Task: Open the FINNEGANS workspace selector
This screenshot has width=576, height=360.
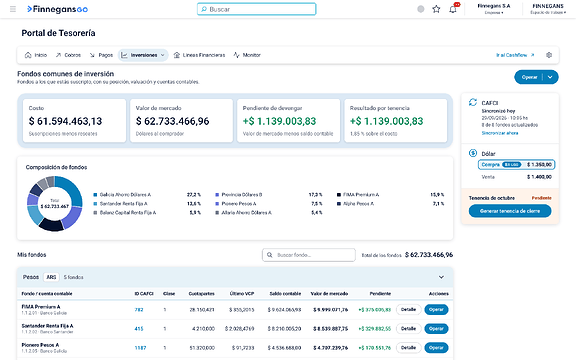Action: coord(548,9)
